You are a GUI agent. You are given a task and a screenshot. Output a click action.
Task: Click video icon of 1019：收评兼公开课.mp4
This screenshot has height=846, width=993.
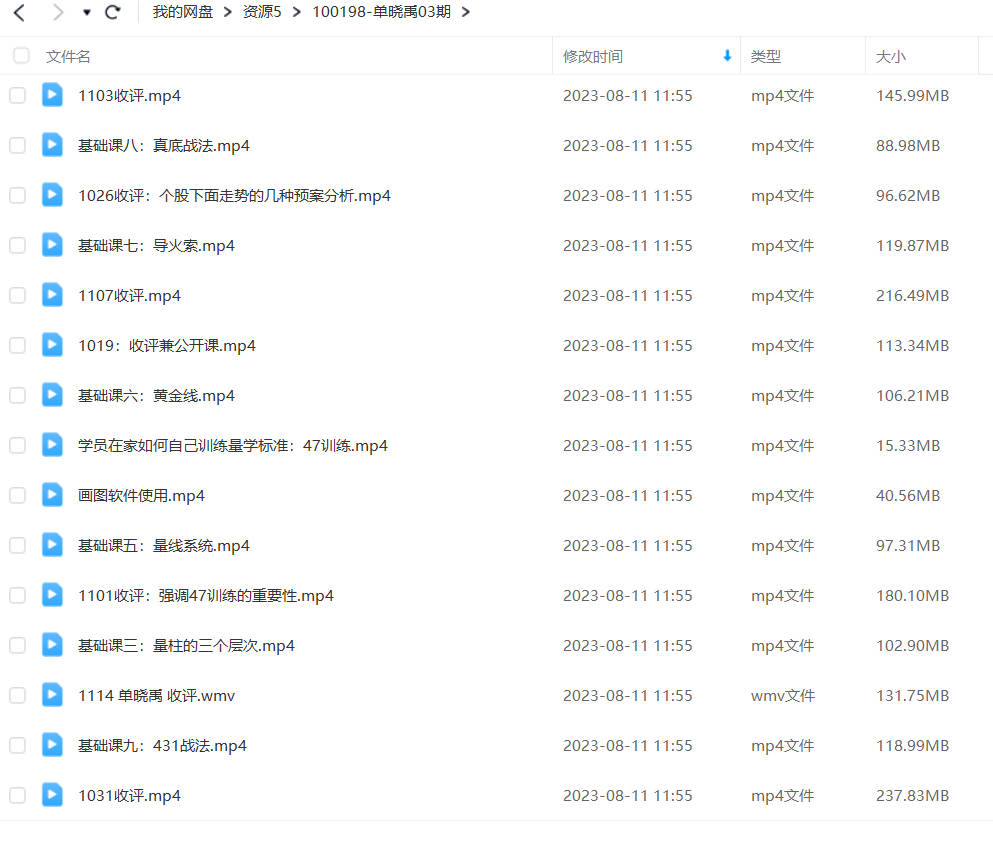click(x=52, y=345)
